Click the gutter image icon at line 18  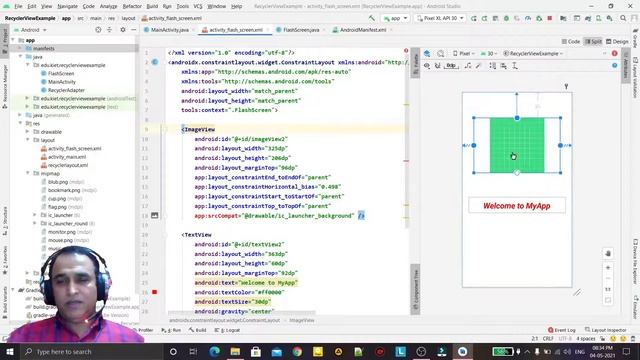(155, 215)
